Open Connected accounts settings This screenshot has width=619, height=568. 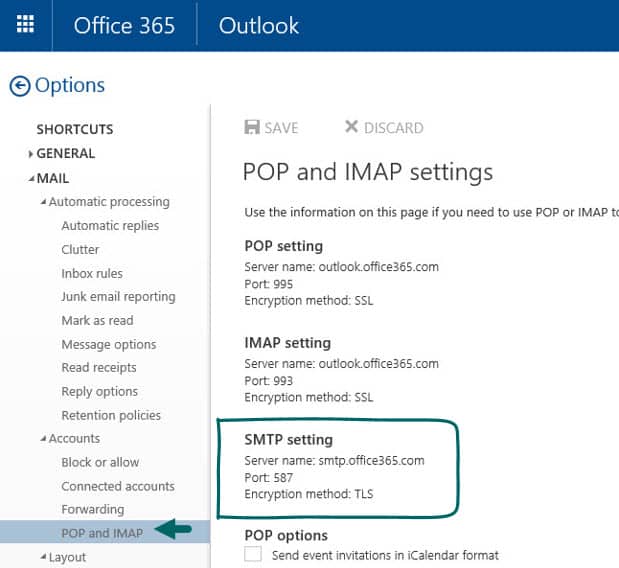[118, 486]
